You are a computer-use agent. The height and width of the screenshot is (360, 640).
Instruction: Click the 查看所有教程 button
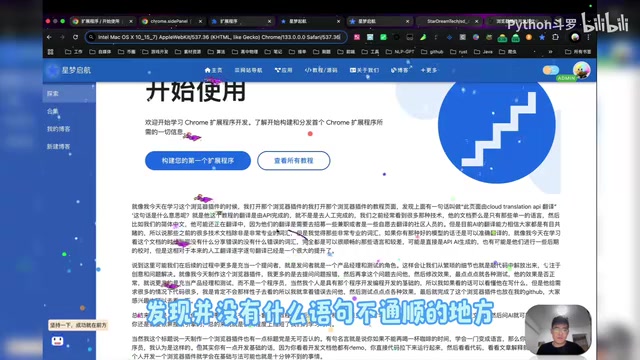[293, 161]
